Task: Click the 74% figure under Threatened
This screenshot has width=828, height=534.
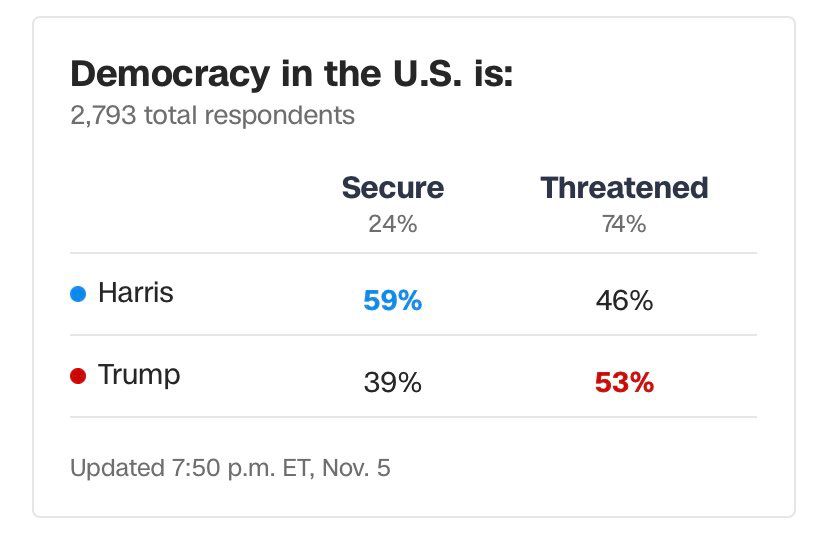Action: (x=624, y=224)
